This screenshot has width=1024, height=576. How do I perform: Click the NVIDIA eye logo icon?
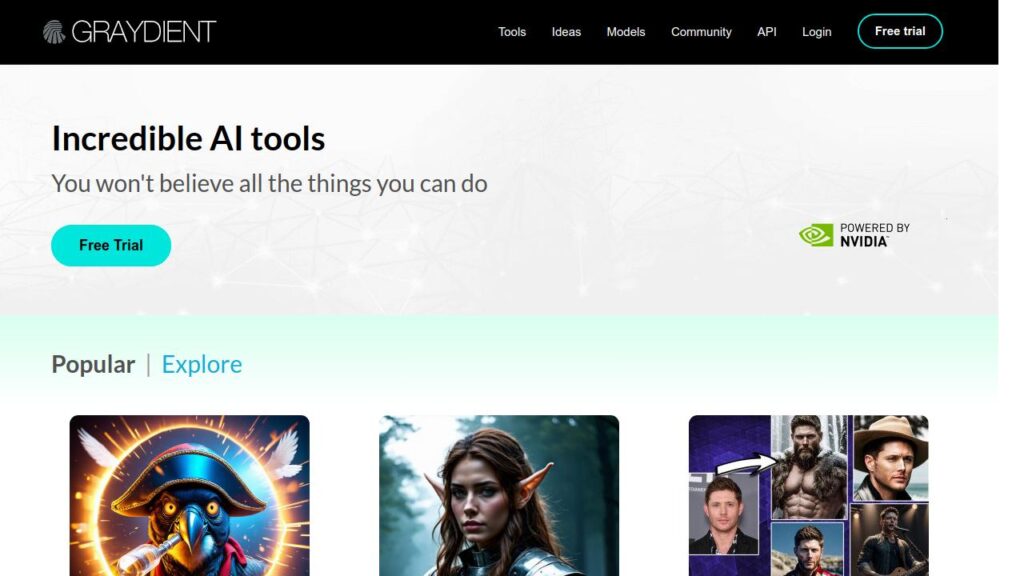pyautogui.click(x=816, y=235)
